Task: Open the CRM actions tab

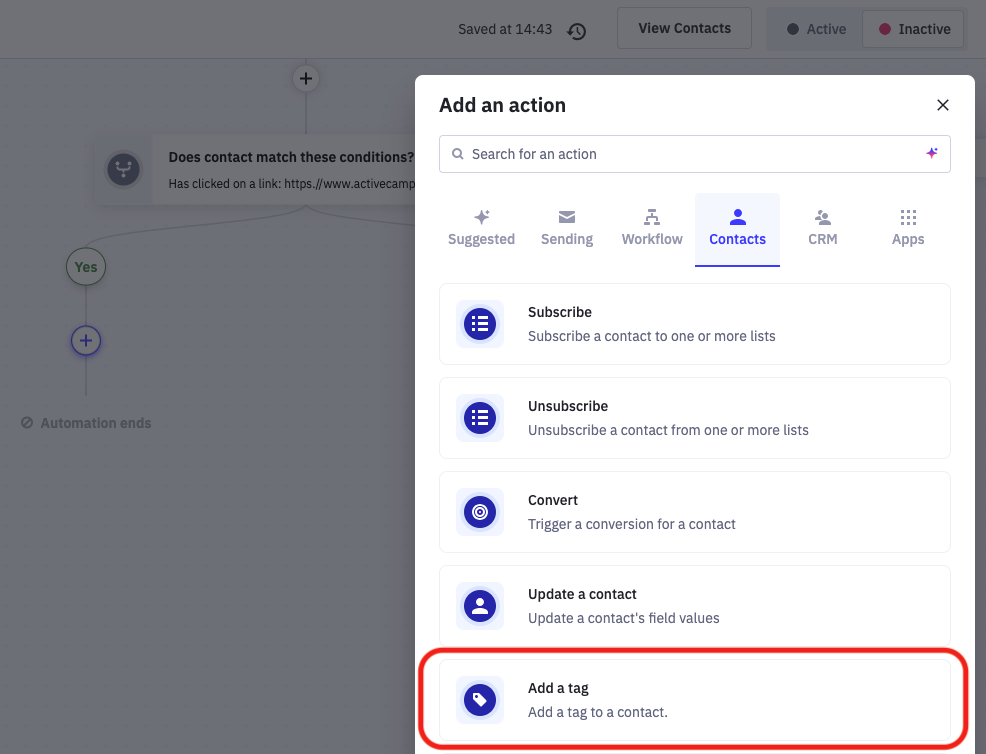Action: tap(823, 229)
